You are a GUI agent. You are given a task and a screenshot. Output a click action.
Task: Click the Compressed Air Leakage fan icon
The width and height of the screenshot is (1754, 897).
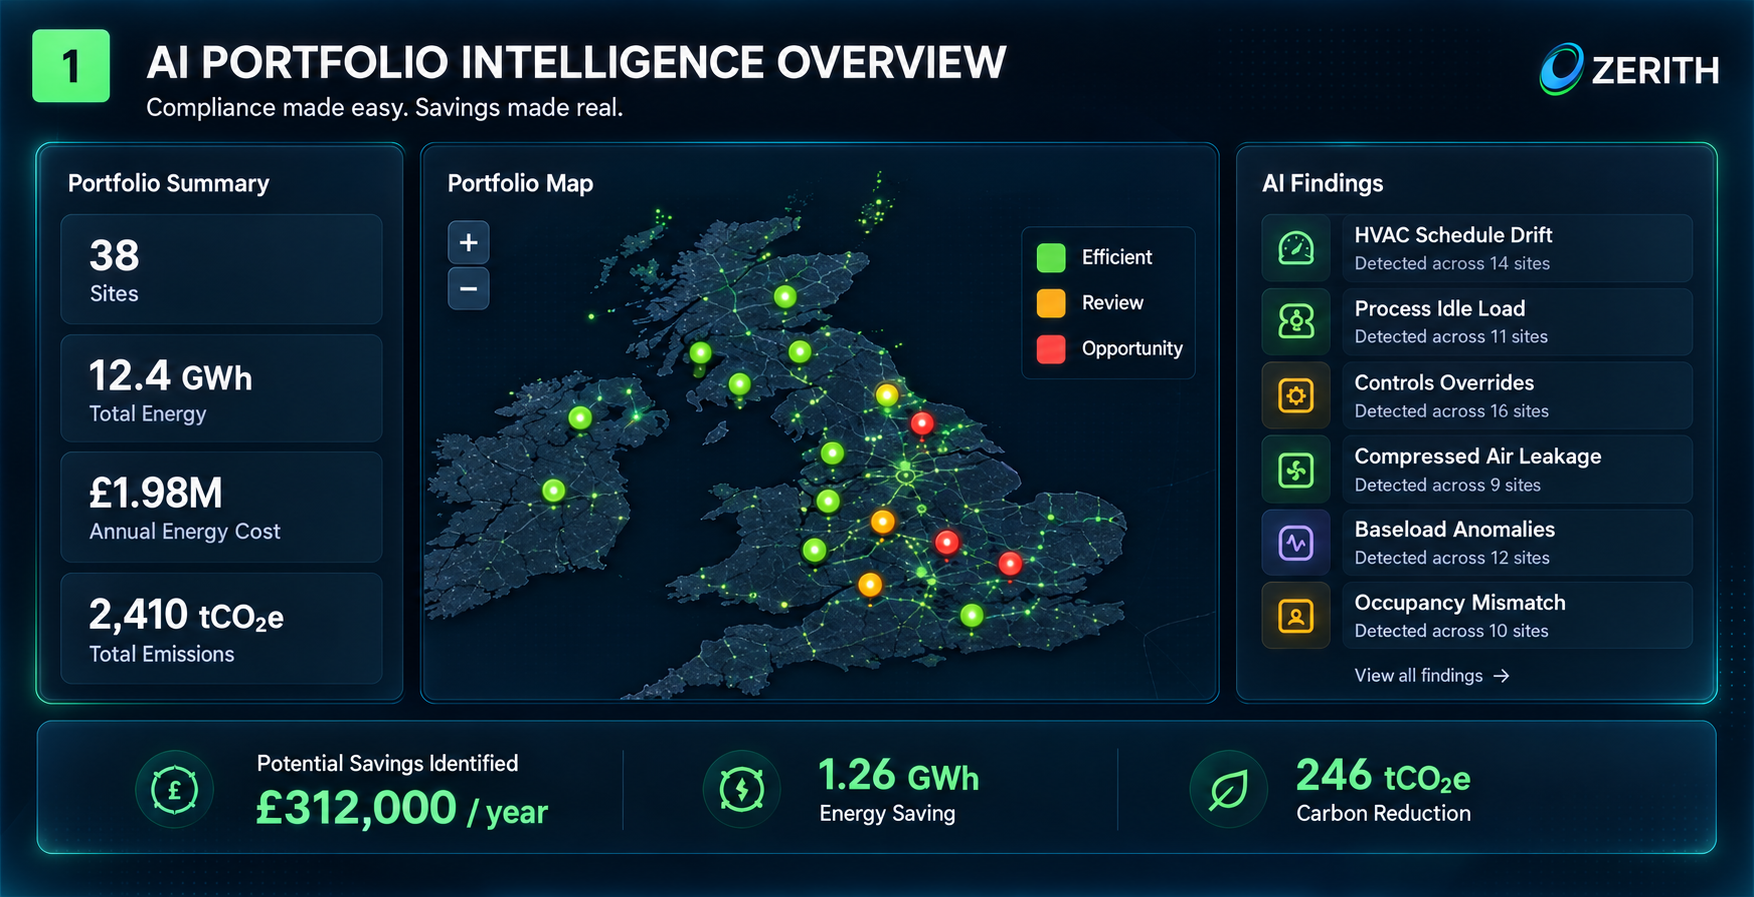click(x=1296, y=470)
